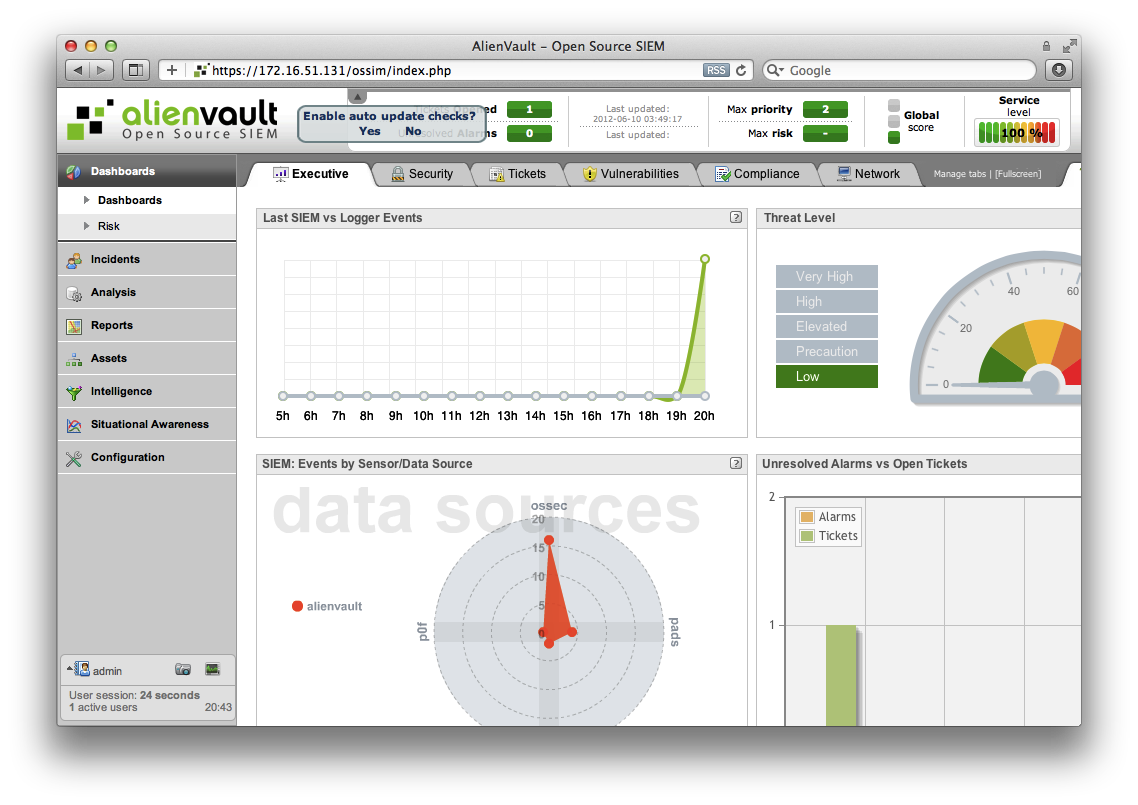Choose No for auto update checks
This screenshot has width=1138, height=805.
pyautogui.click(x=413, y=131)
